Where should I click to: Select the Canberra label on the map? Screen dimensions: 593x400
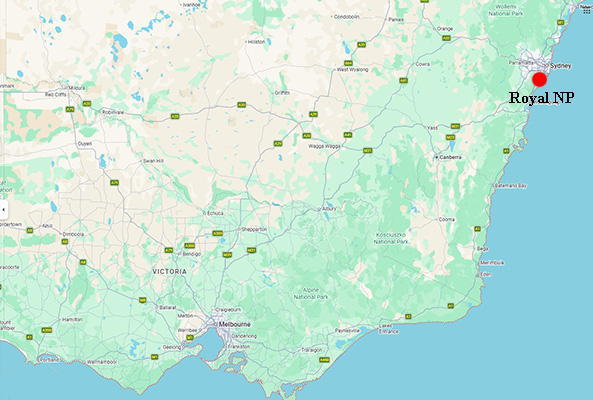(450, 157)
